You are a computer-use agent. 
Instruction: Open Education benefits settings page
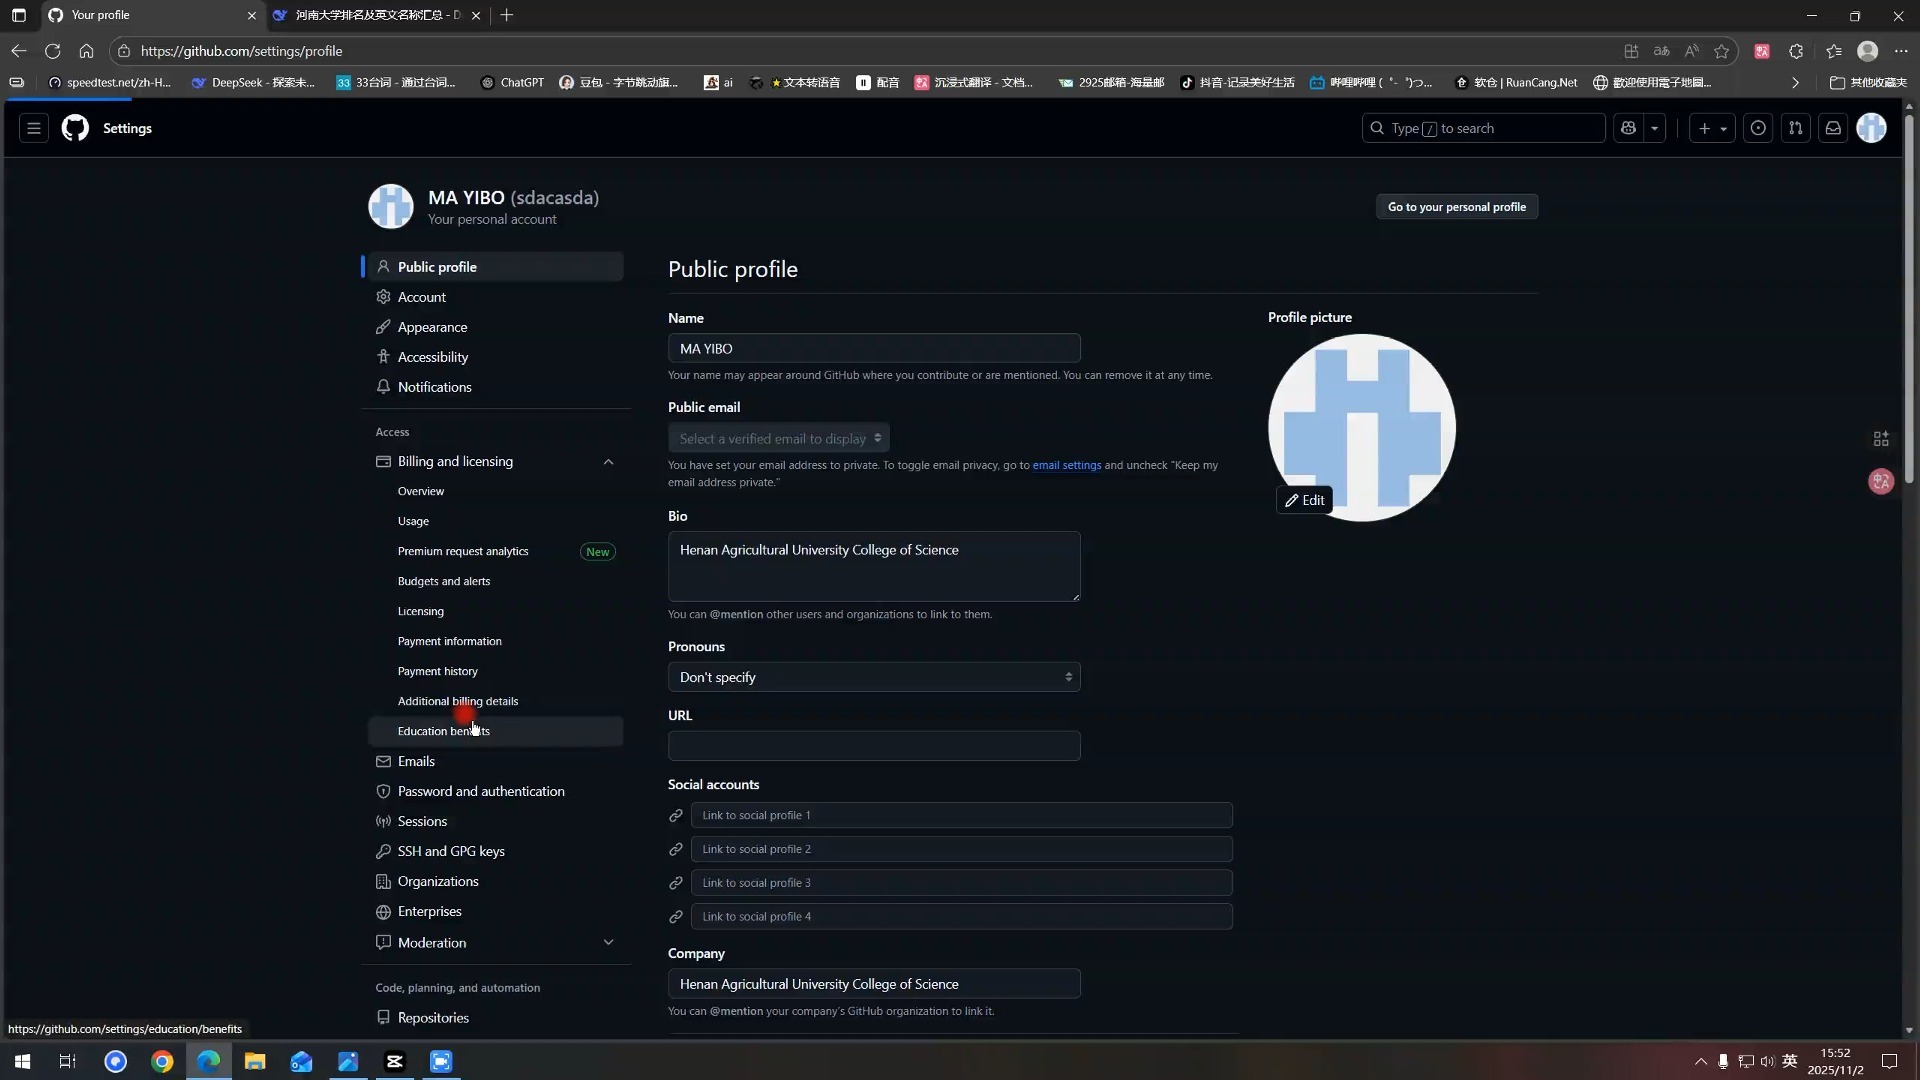[x=443, y=731]
